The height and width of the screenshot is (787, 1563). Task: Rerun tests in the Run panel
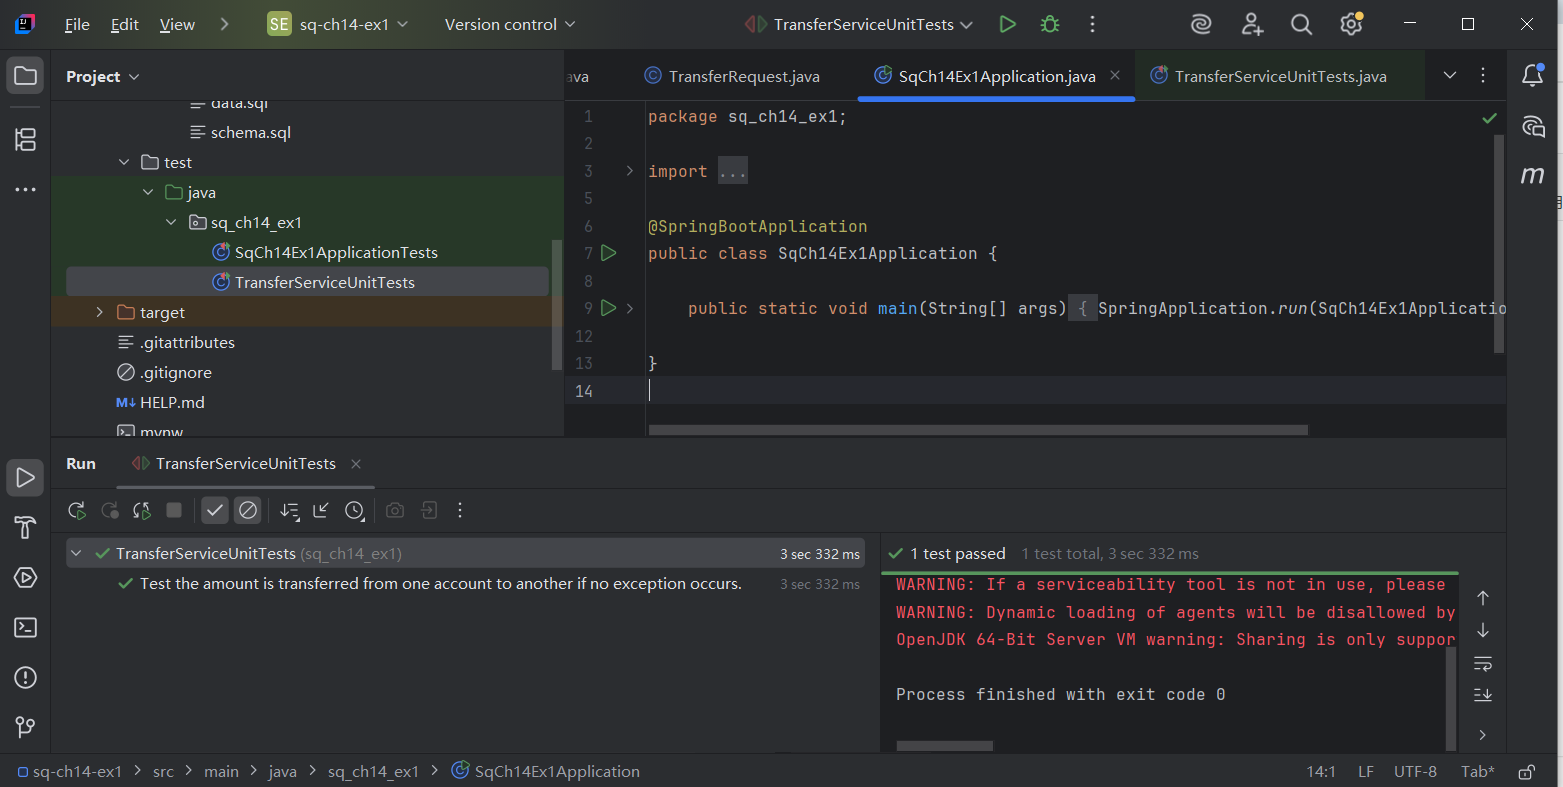pos(77,511)
